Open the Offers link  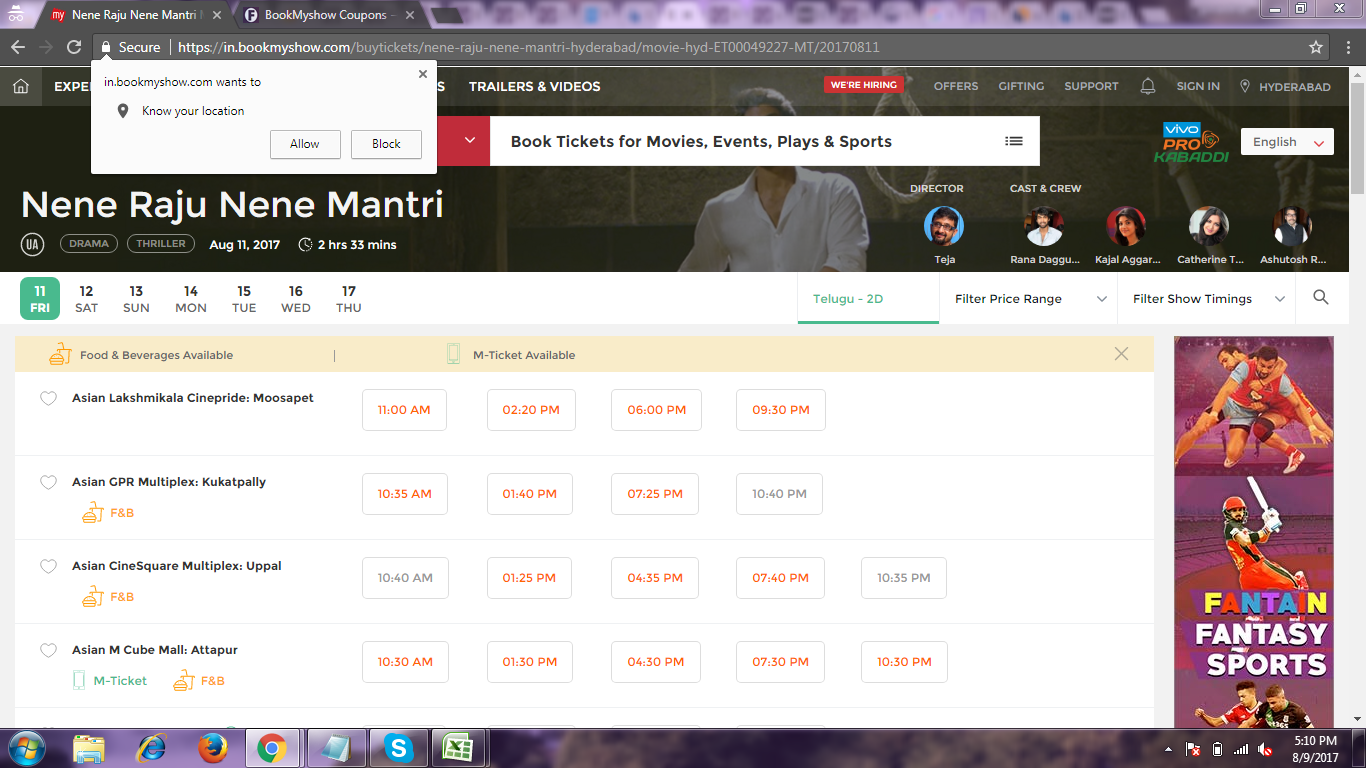(956, 86)
